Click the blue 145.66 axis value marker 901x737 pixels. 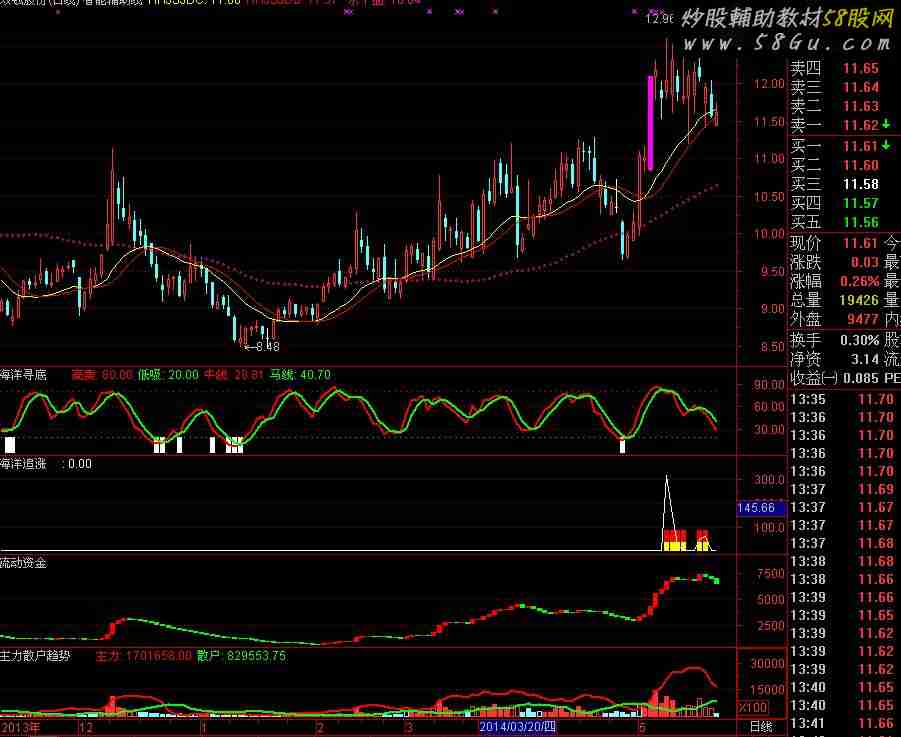tap(757, 508)
